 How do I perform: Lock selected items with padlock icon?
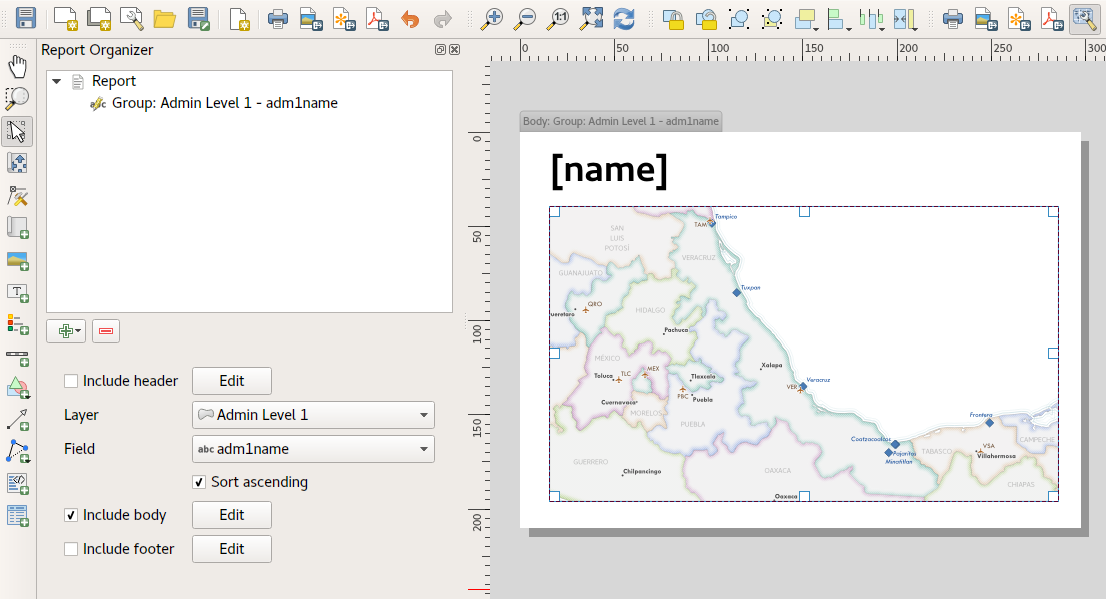(x=674, y=18)
